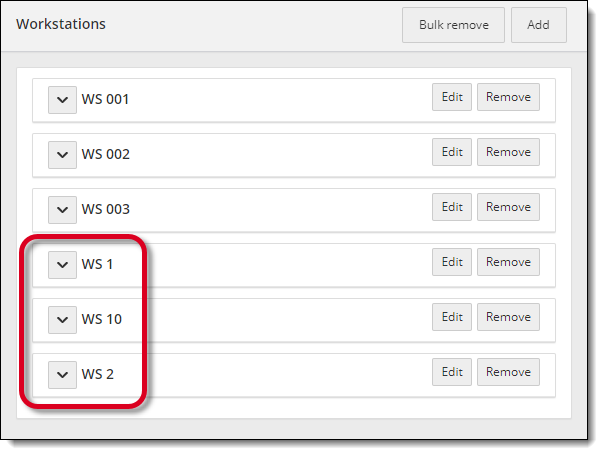Image resolution: width=603 pixels, height=455 pixels.
Task: Remove the WS 2 workstation
Action: pos(508,372)
